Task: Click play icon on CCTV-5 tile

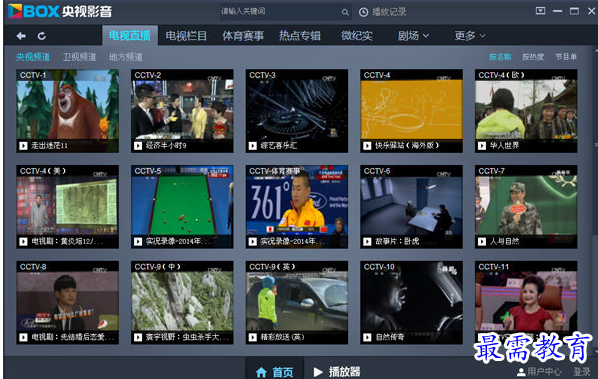Action: tap(138, 241)
